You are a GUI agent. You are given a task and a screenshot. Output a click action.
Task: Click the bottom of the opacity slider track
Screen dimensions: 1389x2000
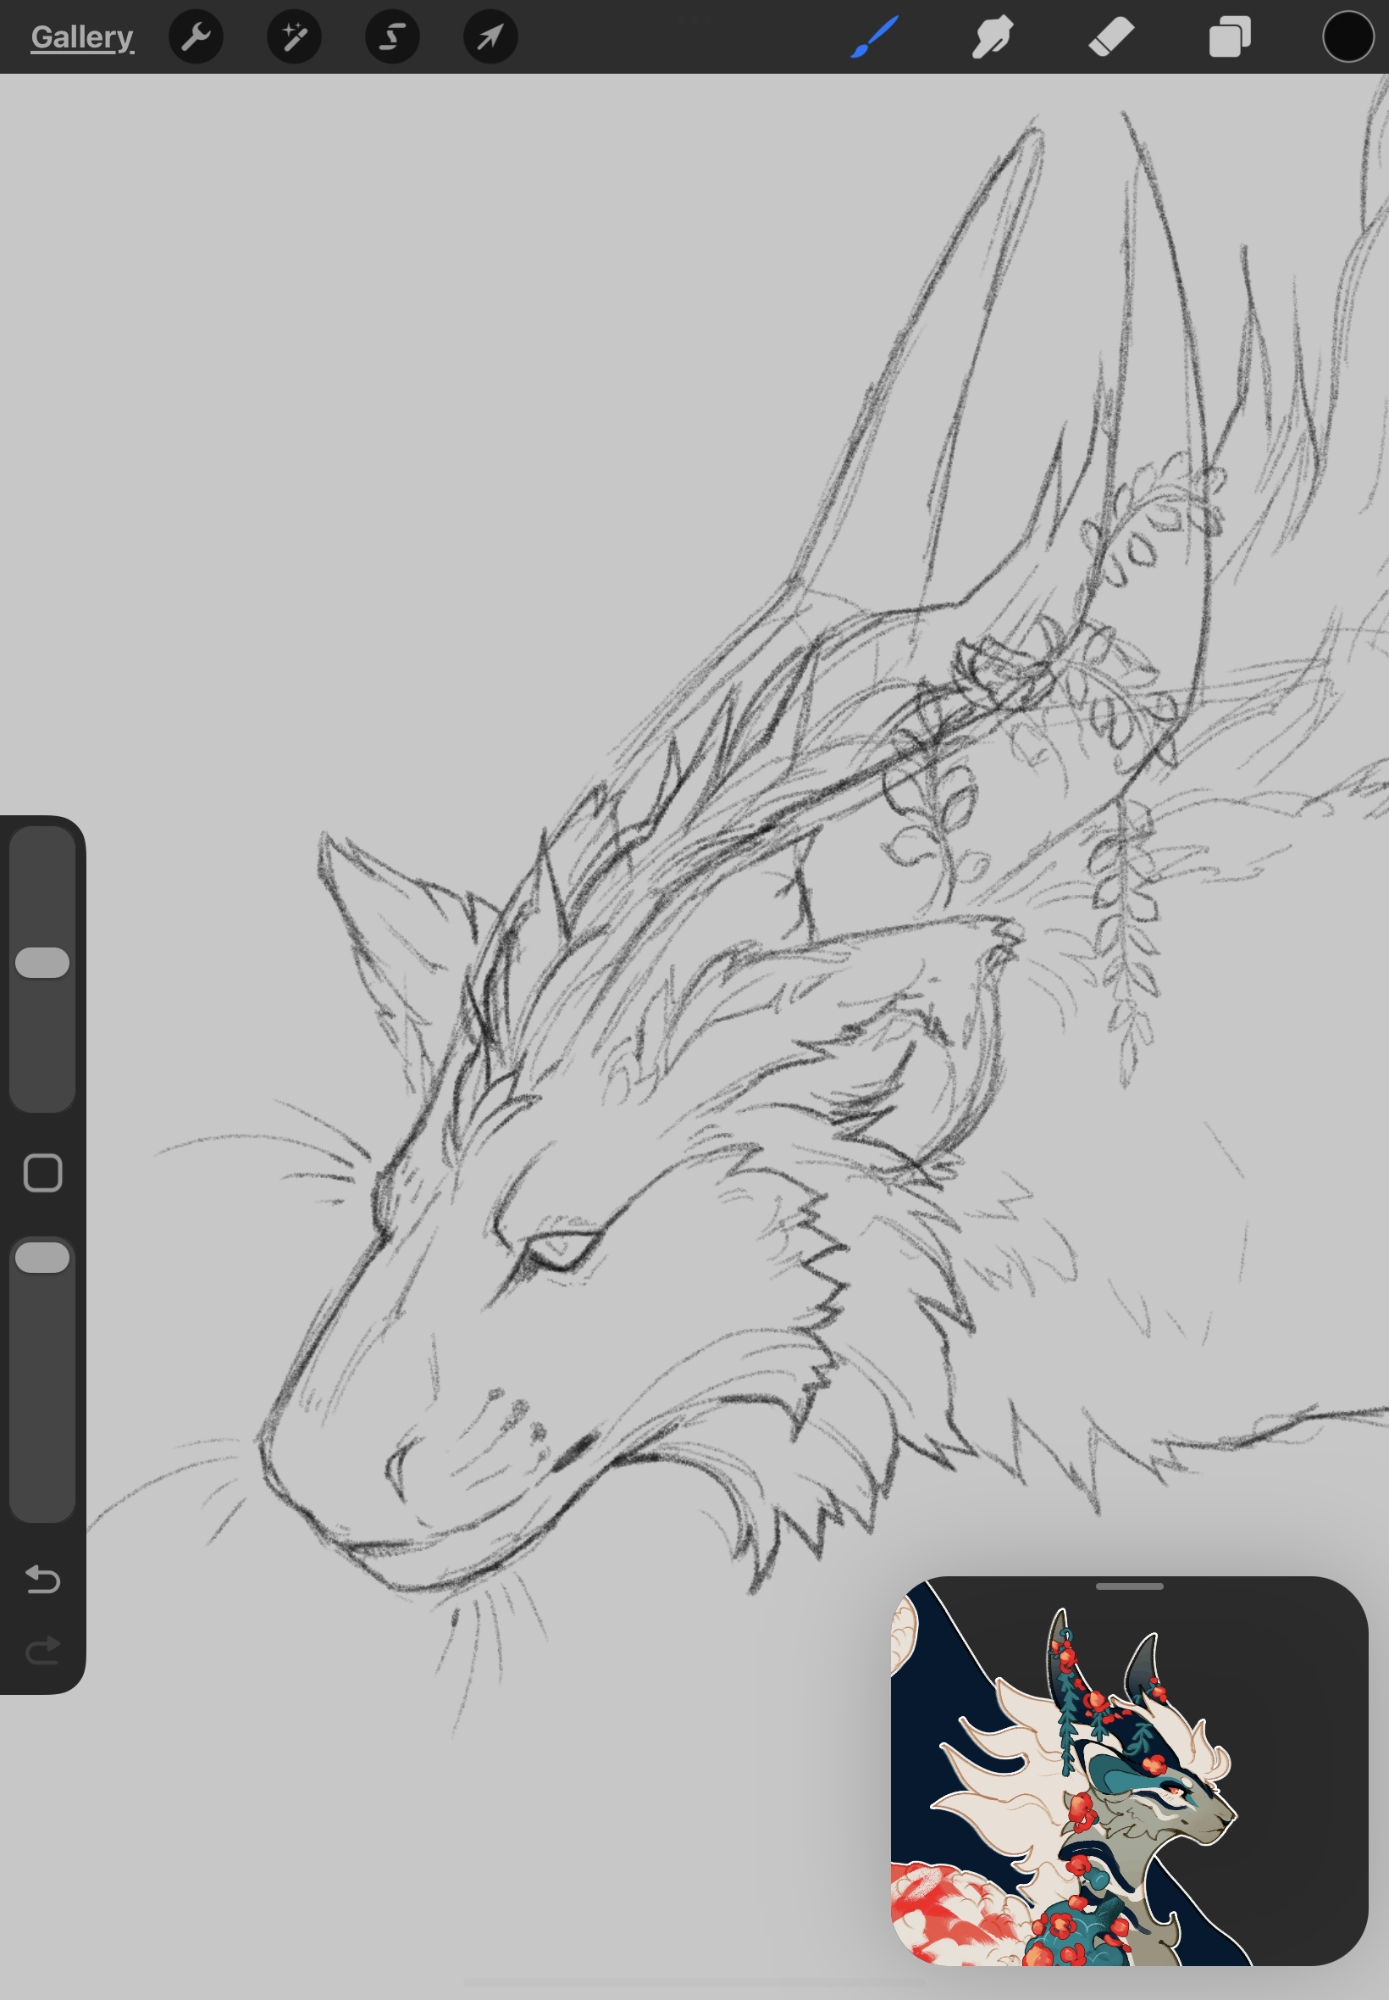(x=43, y=1500)
